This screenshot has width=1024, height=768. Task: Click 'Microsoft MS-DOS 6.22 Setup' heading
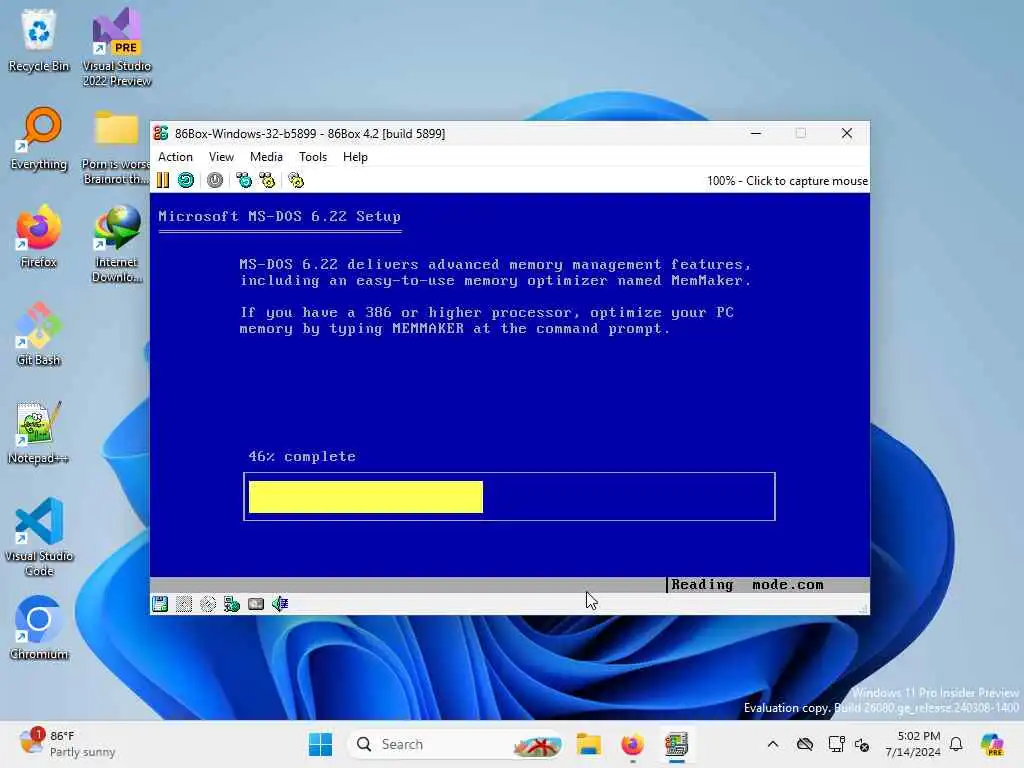tap(280, 216)
